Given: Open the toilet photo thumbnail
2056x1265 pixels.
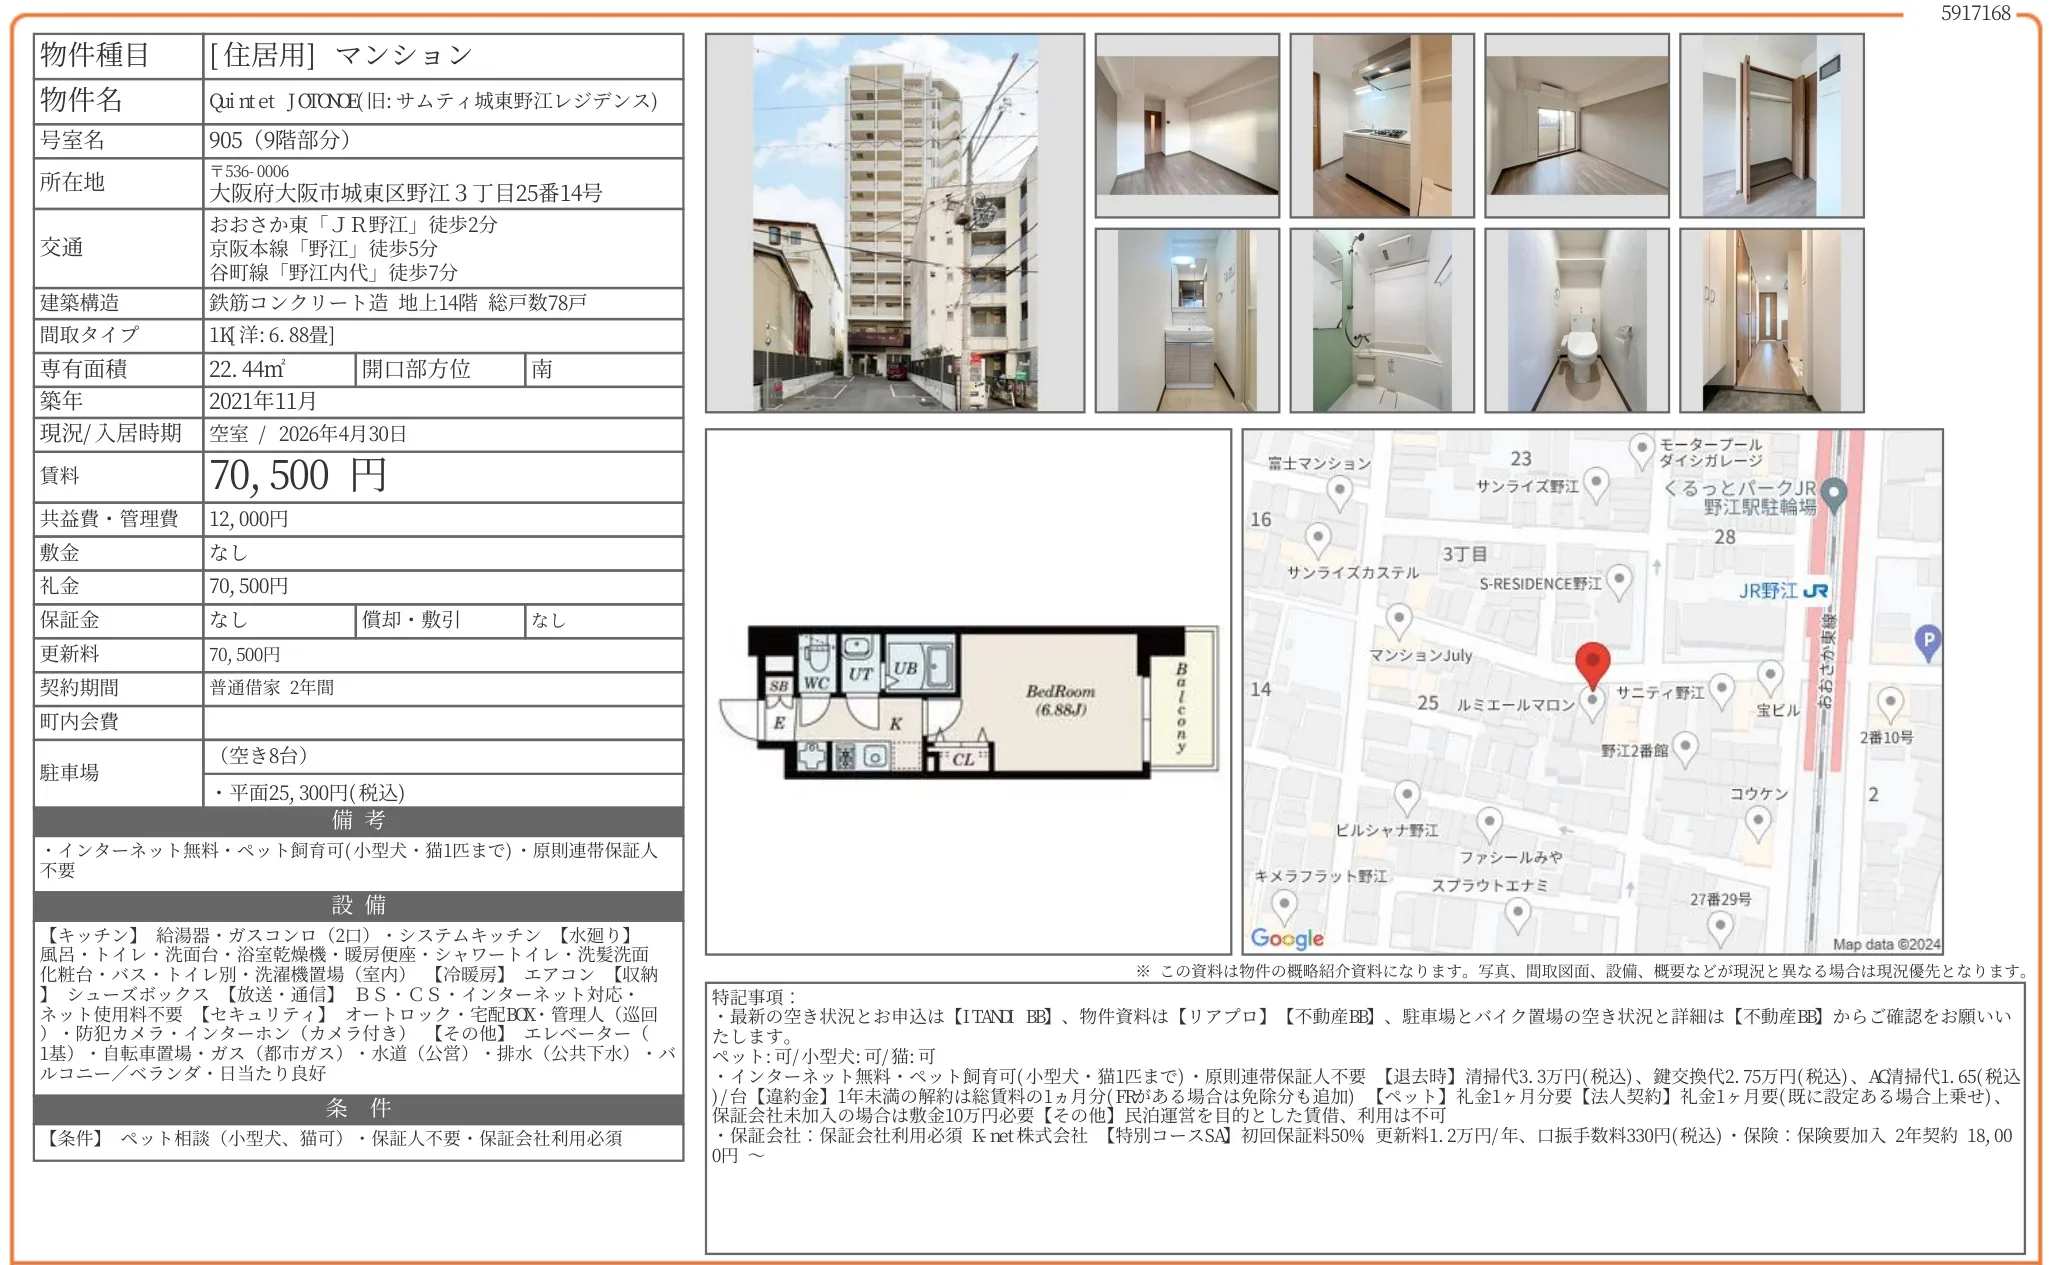Looking at the screenshot, I should [x=1576, y=321].
